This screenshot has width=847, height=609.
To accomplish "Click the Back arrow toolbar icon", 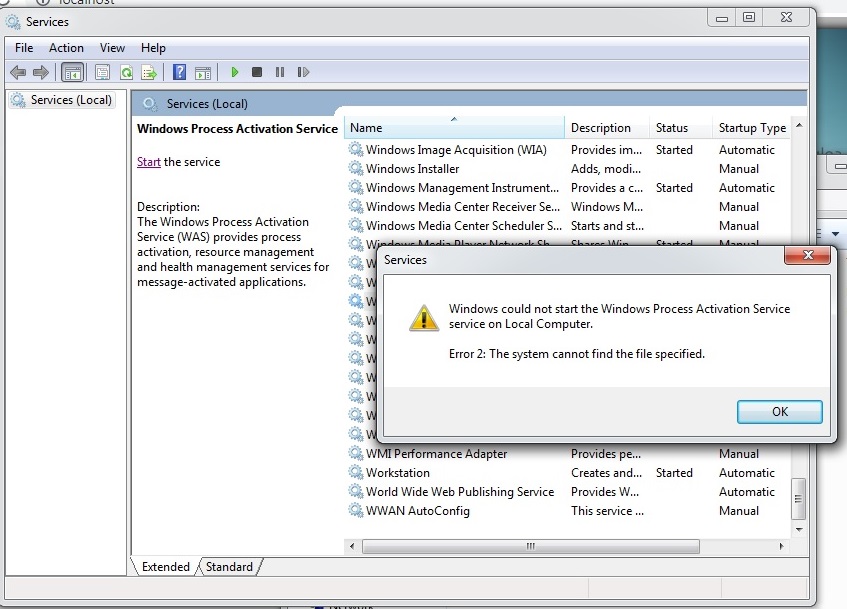I will tap(18, 72).
